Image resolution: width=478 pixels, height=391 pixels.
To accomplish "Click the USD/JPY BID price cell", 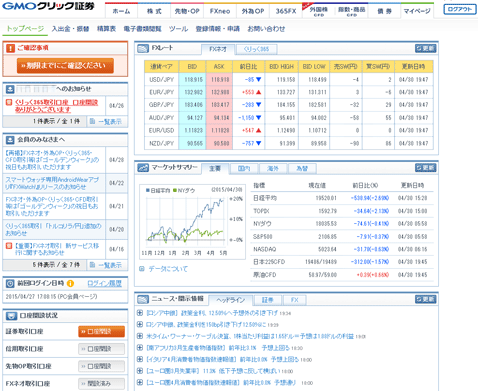I will 192,80.
